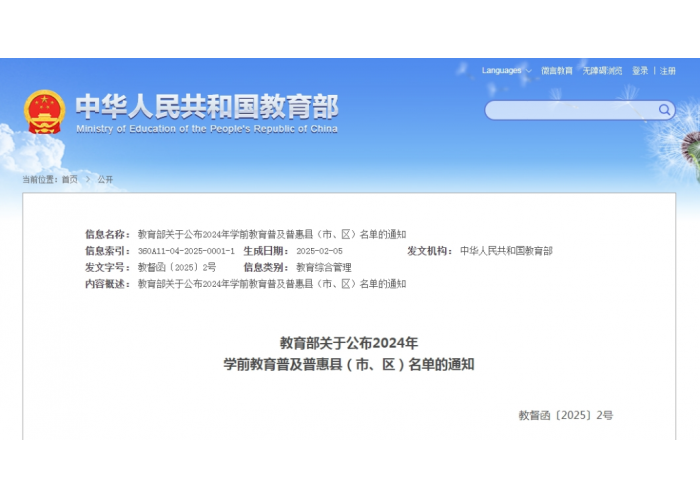This screenshot has width=700, height=500.
Task: Click the 当前位置 breadcrumb label
Action: [40, 179]
